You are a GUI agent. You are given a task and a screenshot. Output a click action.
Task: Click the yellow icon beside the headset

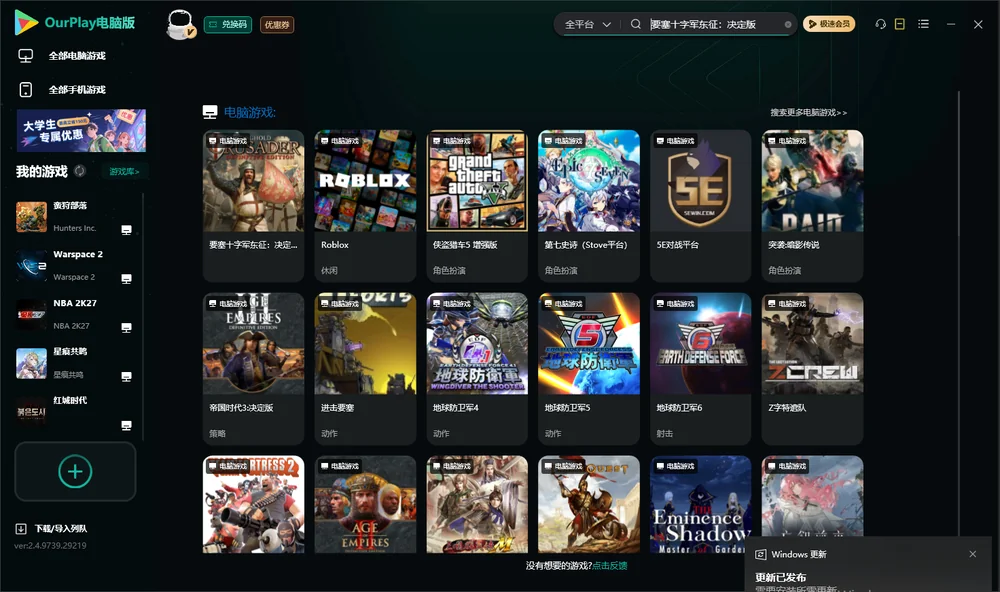pos(900,24)
